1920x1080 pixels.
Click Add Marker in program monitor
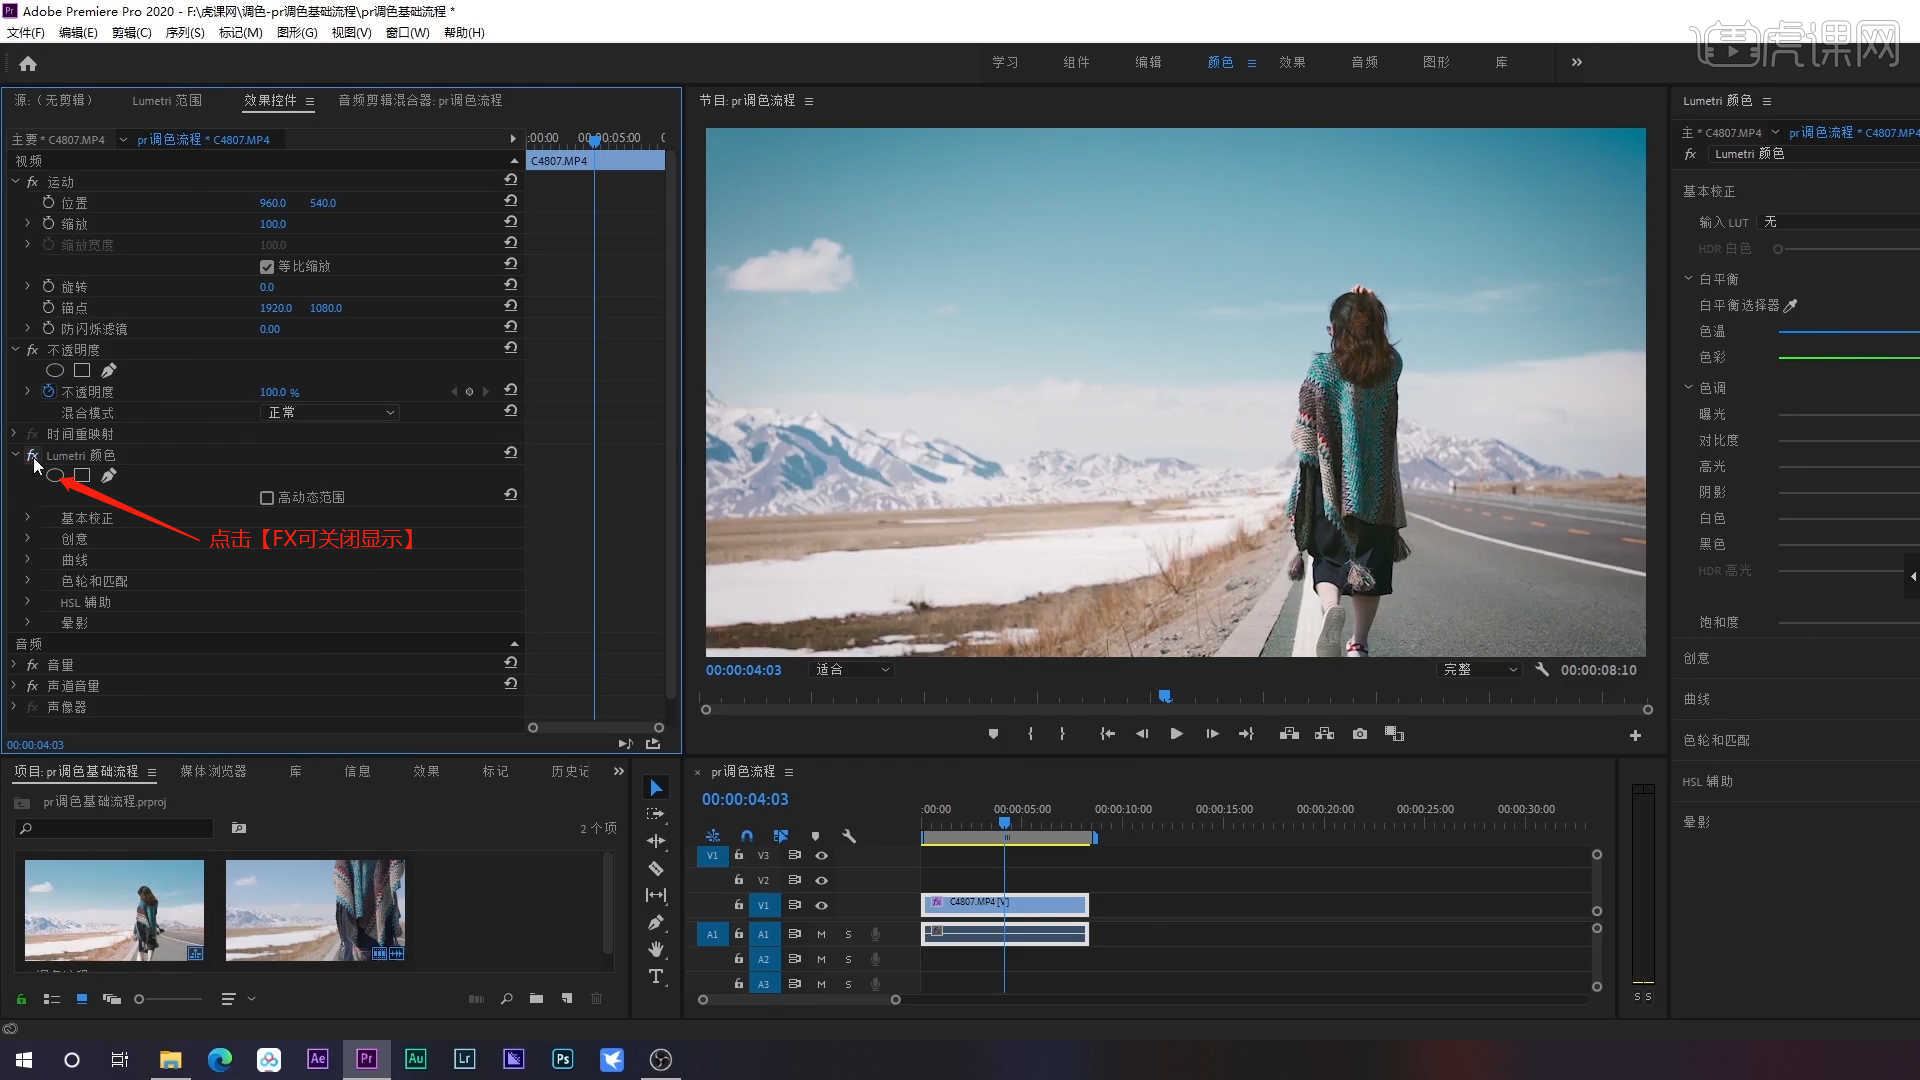coord(993,734)
